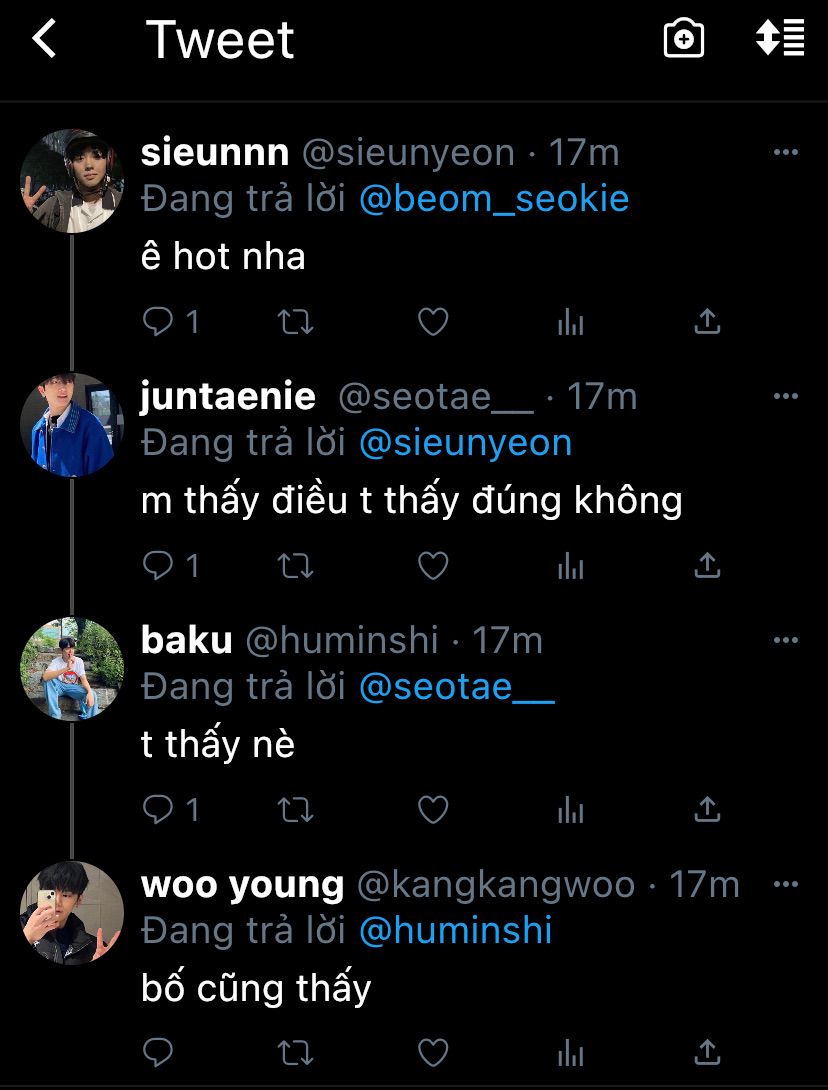828x1090 pixels.
Task: Open more options for sieunnn's tweet
Action: (x=786, y=153)
